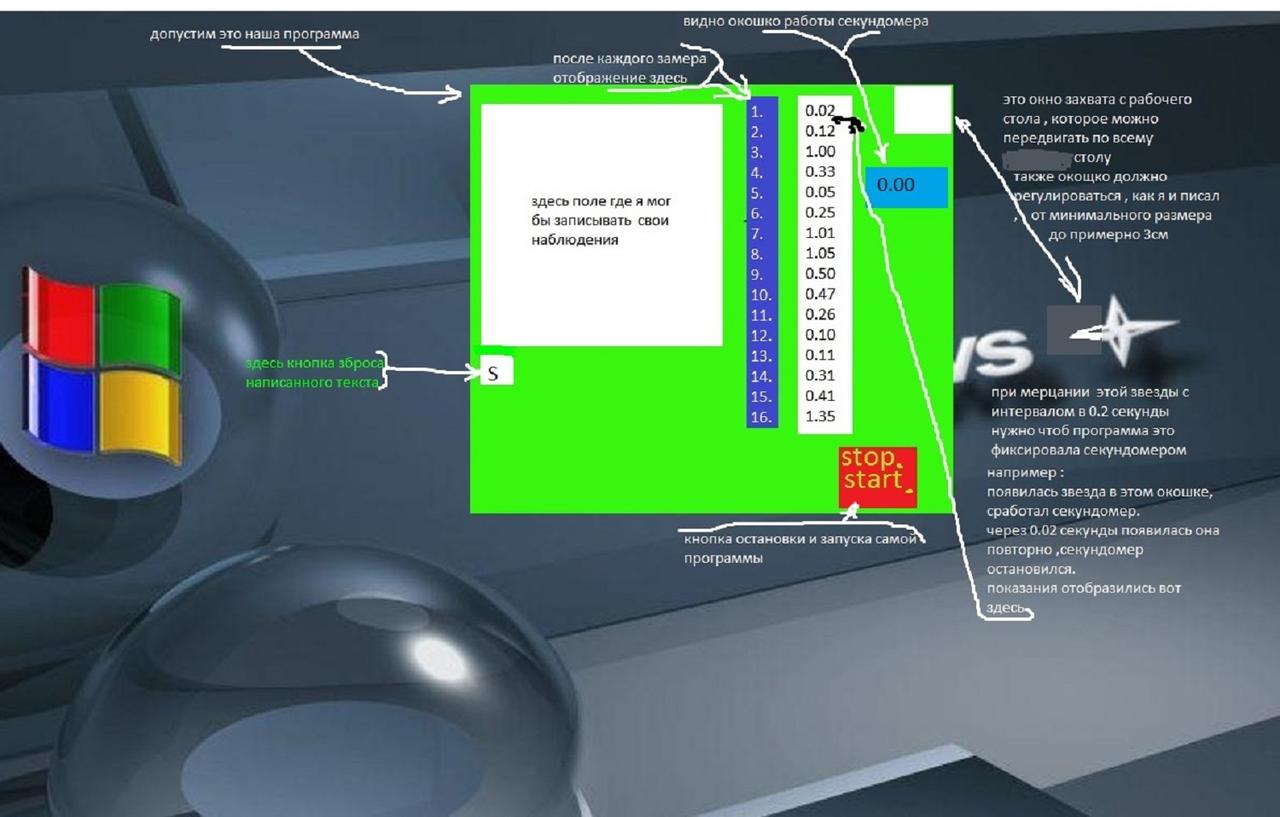This screenshot has height=817, width=1280.
Task: Select row number 5. in the blue column
Action: coord(757,193)
